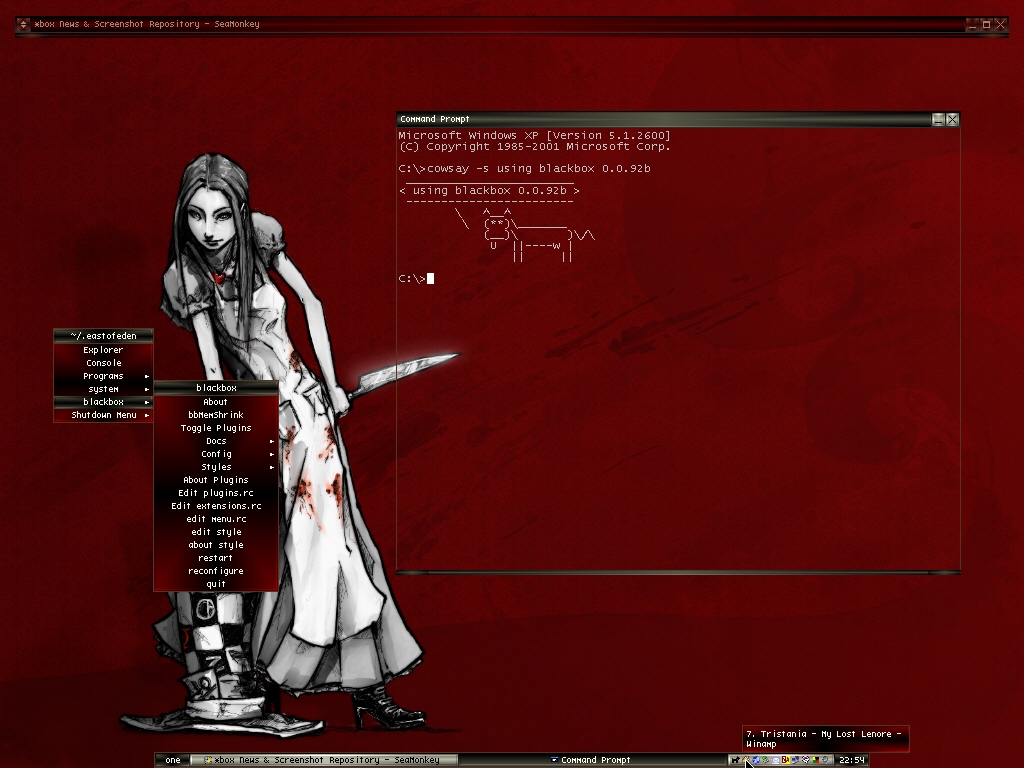
Task: Minimize the Command Prompt window
Action: click(x=938, y=120)
